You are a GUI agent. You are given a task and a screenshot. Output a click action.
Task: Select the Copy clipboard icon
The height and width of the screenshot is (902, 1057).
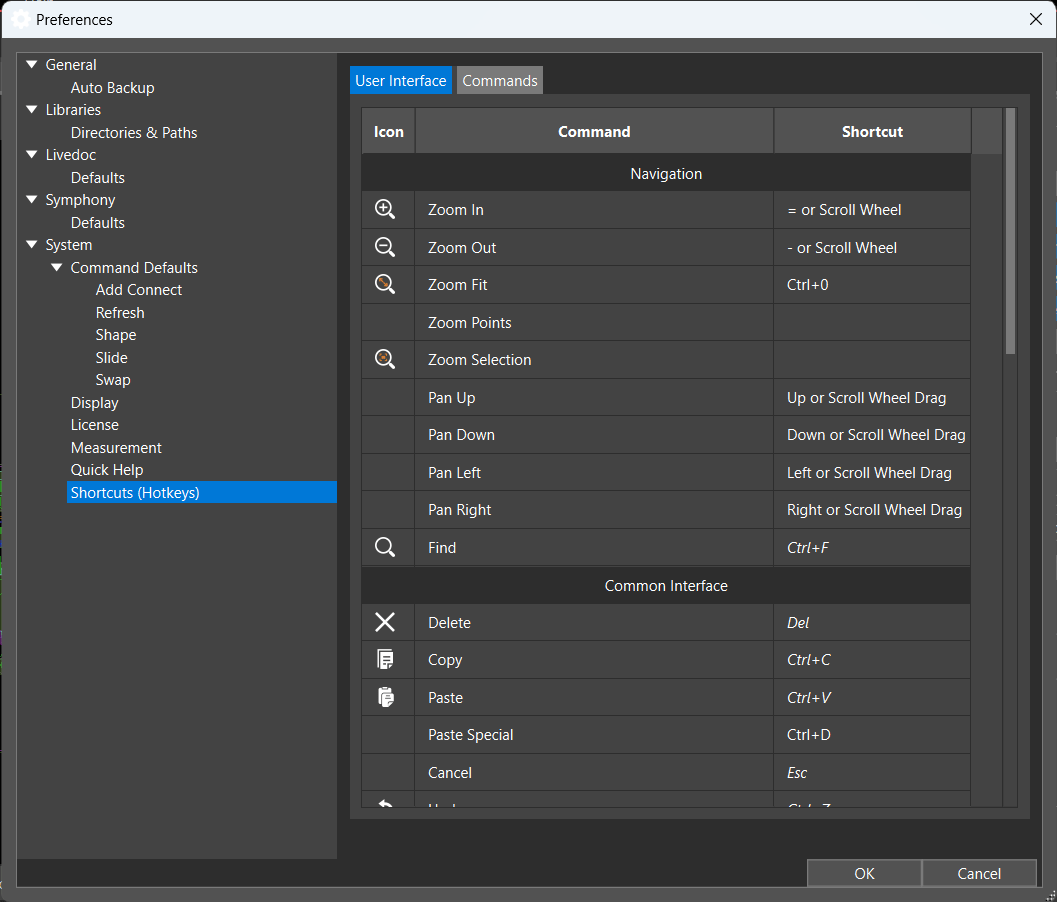[x=388, y=659]
